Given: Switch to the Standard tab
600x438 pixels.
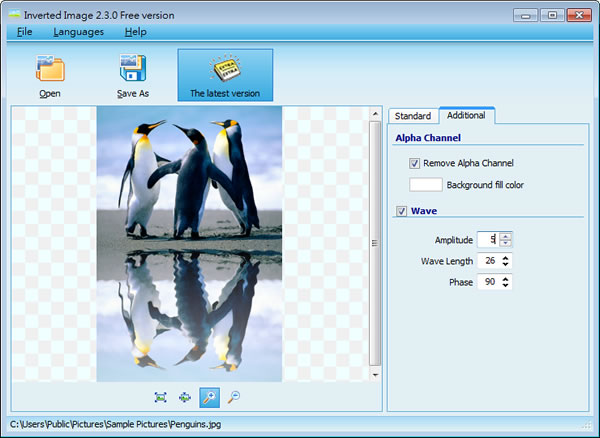Looking at the screenshot, I should click(x=413, y=116).
